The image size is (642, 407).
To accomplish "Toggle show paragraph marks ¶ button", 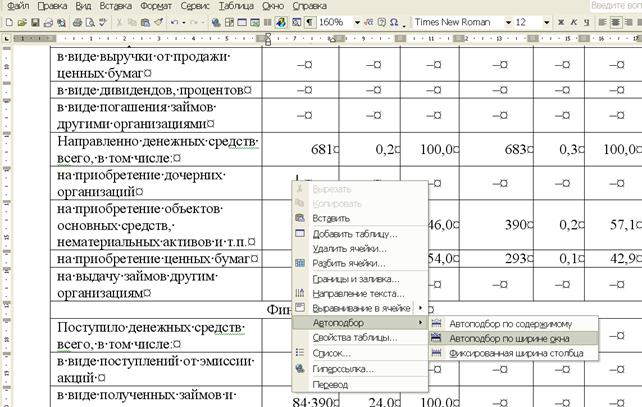I will [x=310, y=23].
